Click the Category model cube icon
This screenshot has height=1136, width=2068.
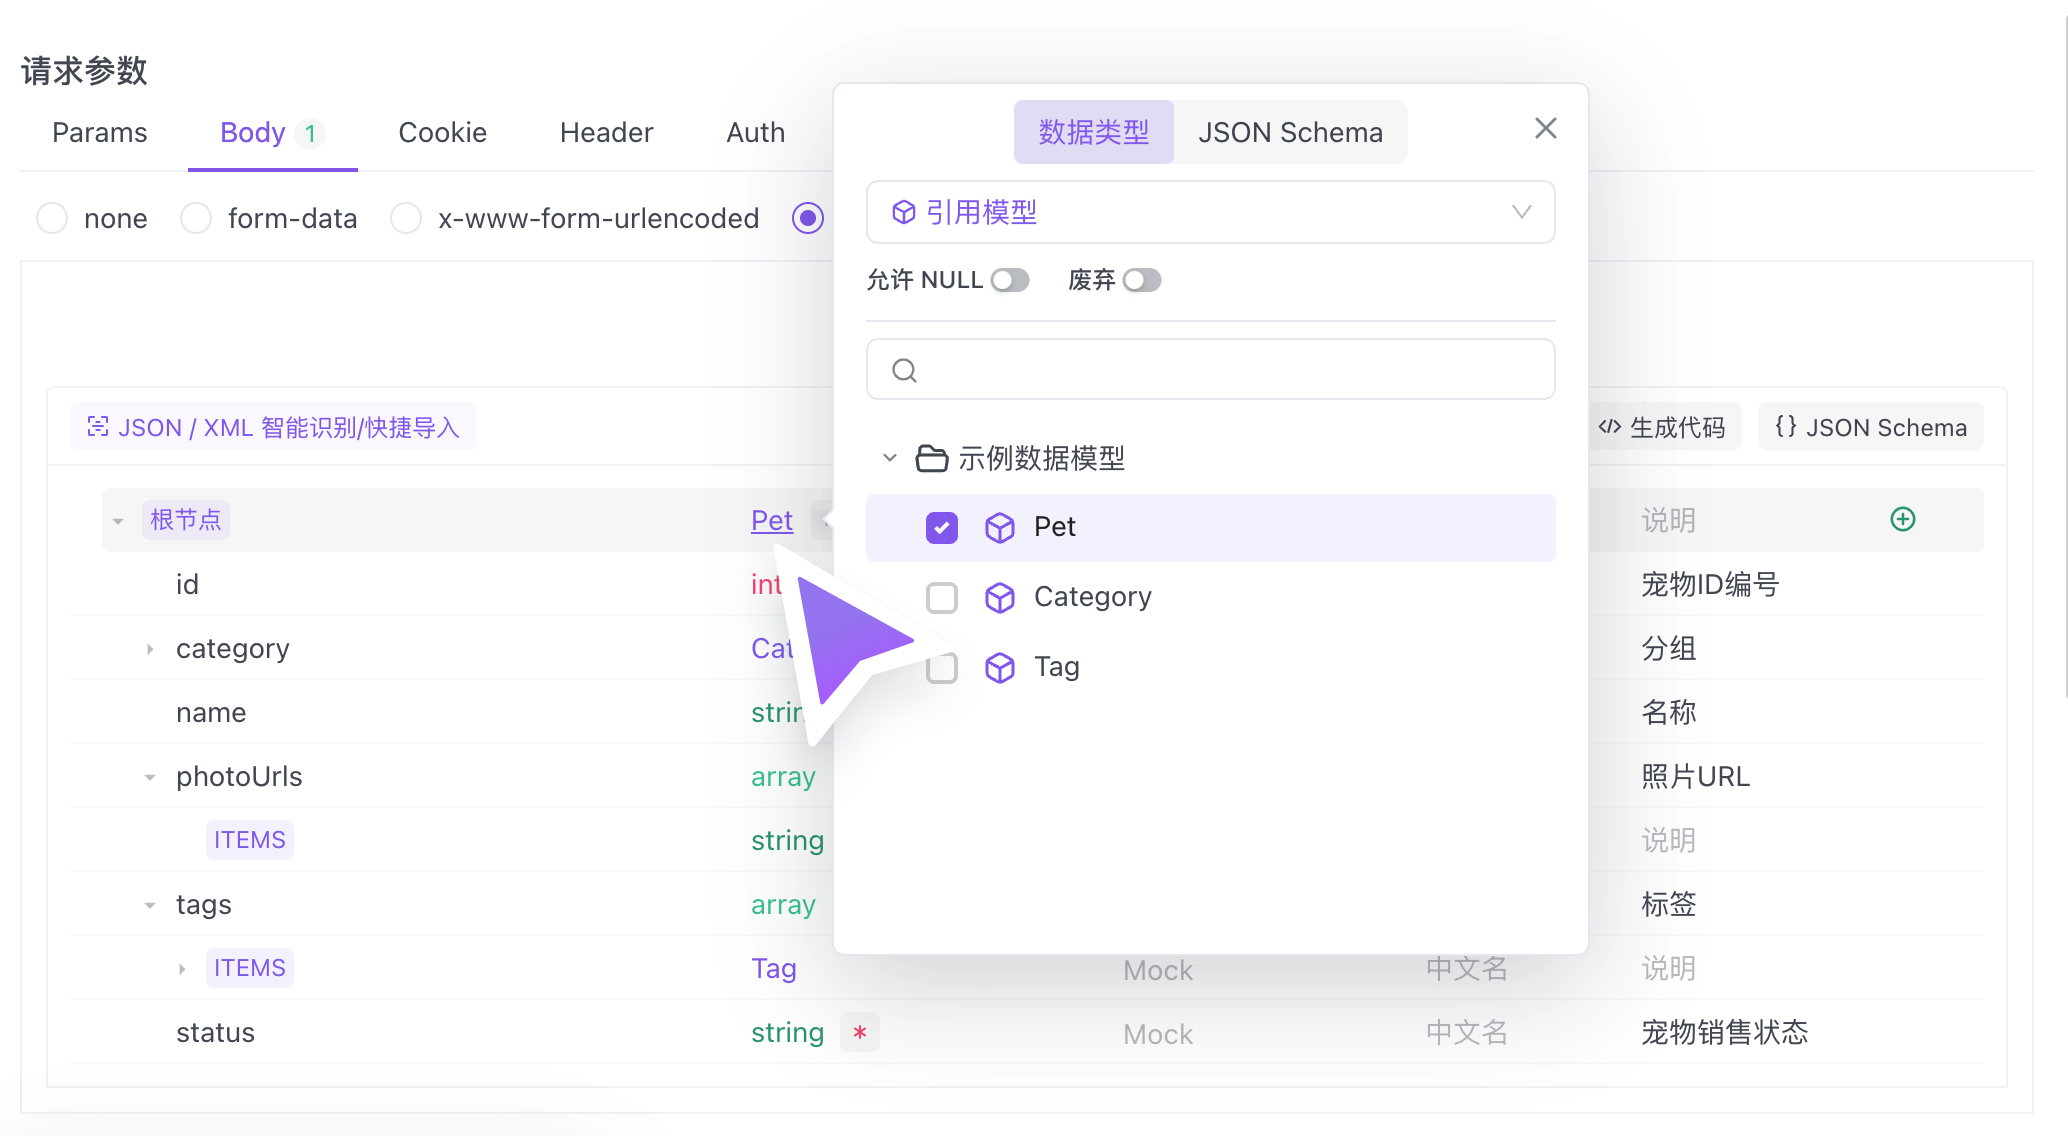point(999,597)
